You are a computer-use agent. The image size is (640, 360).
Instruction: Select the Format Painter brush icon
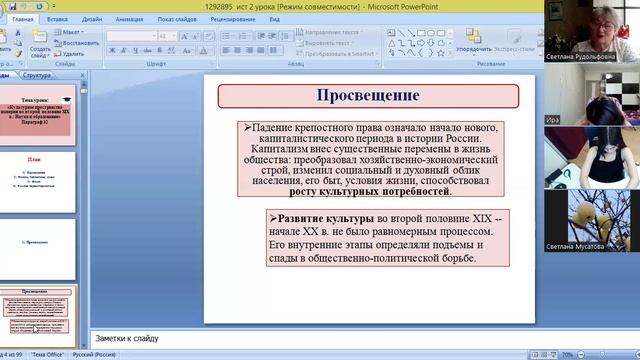(x=18, y=53)
